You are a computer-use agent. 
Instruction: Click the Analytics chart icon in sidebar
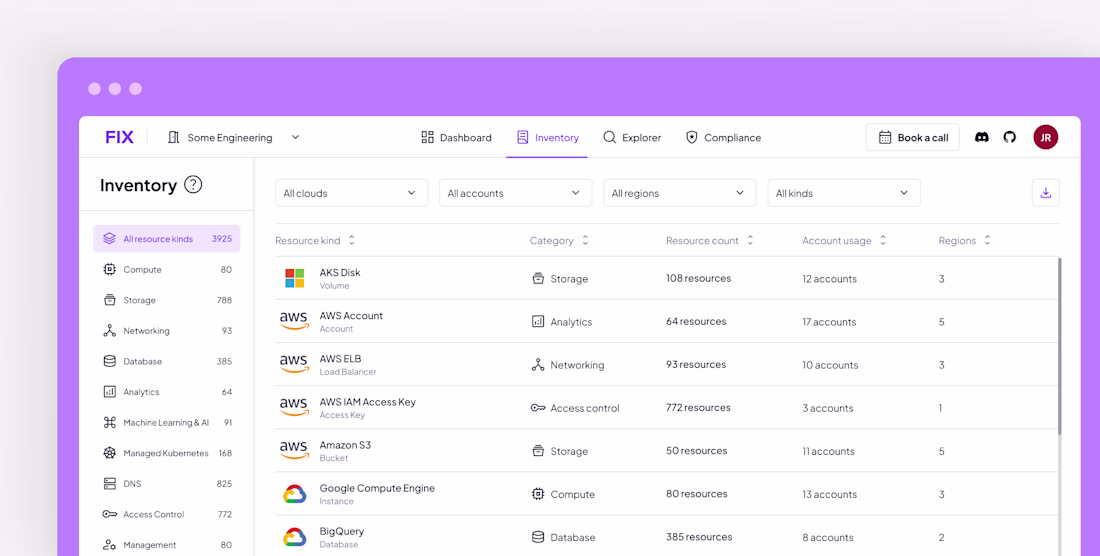pyautogui.click(x=109, y=392)
